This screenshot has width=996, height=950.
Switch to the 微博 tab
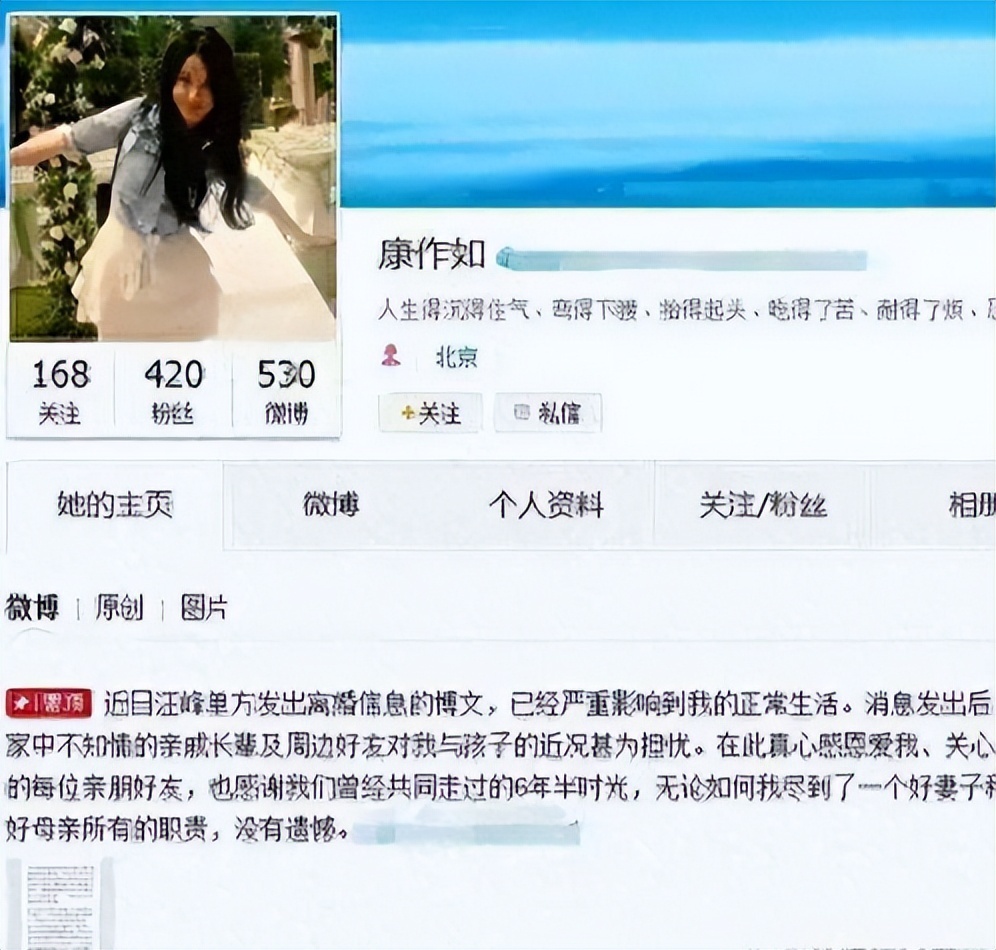(331, 505)
